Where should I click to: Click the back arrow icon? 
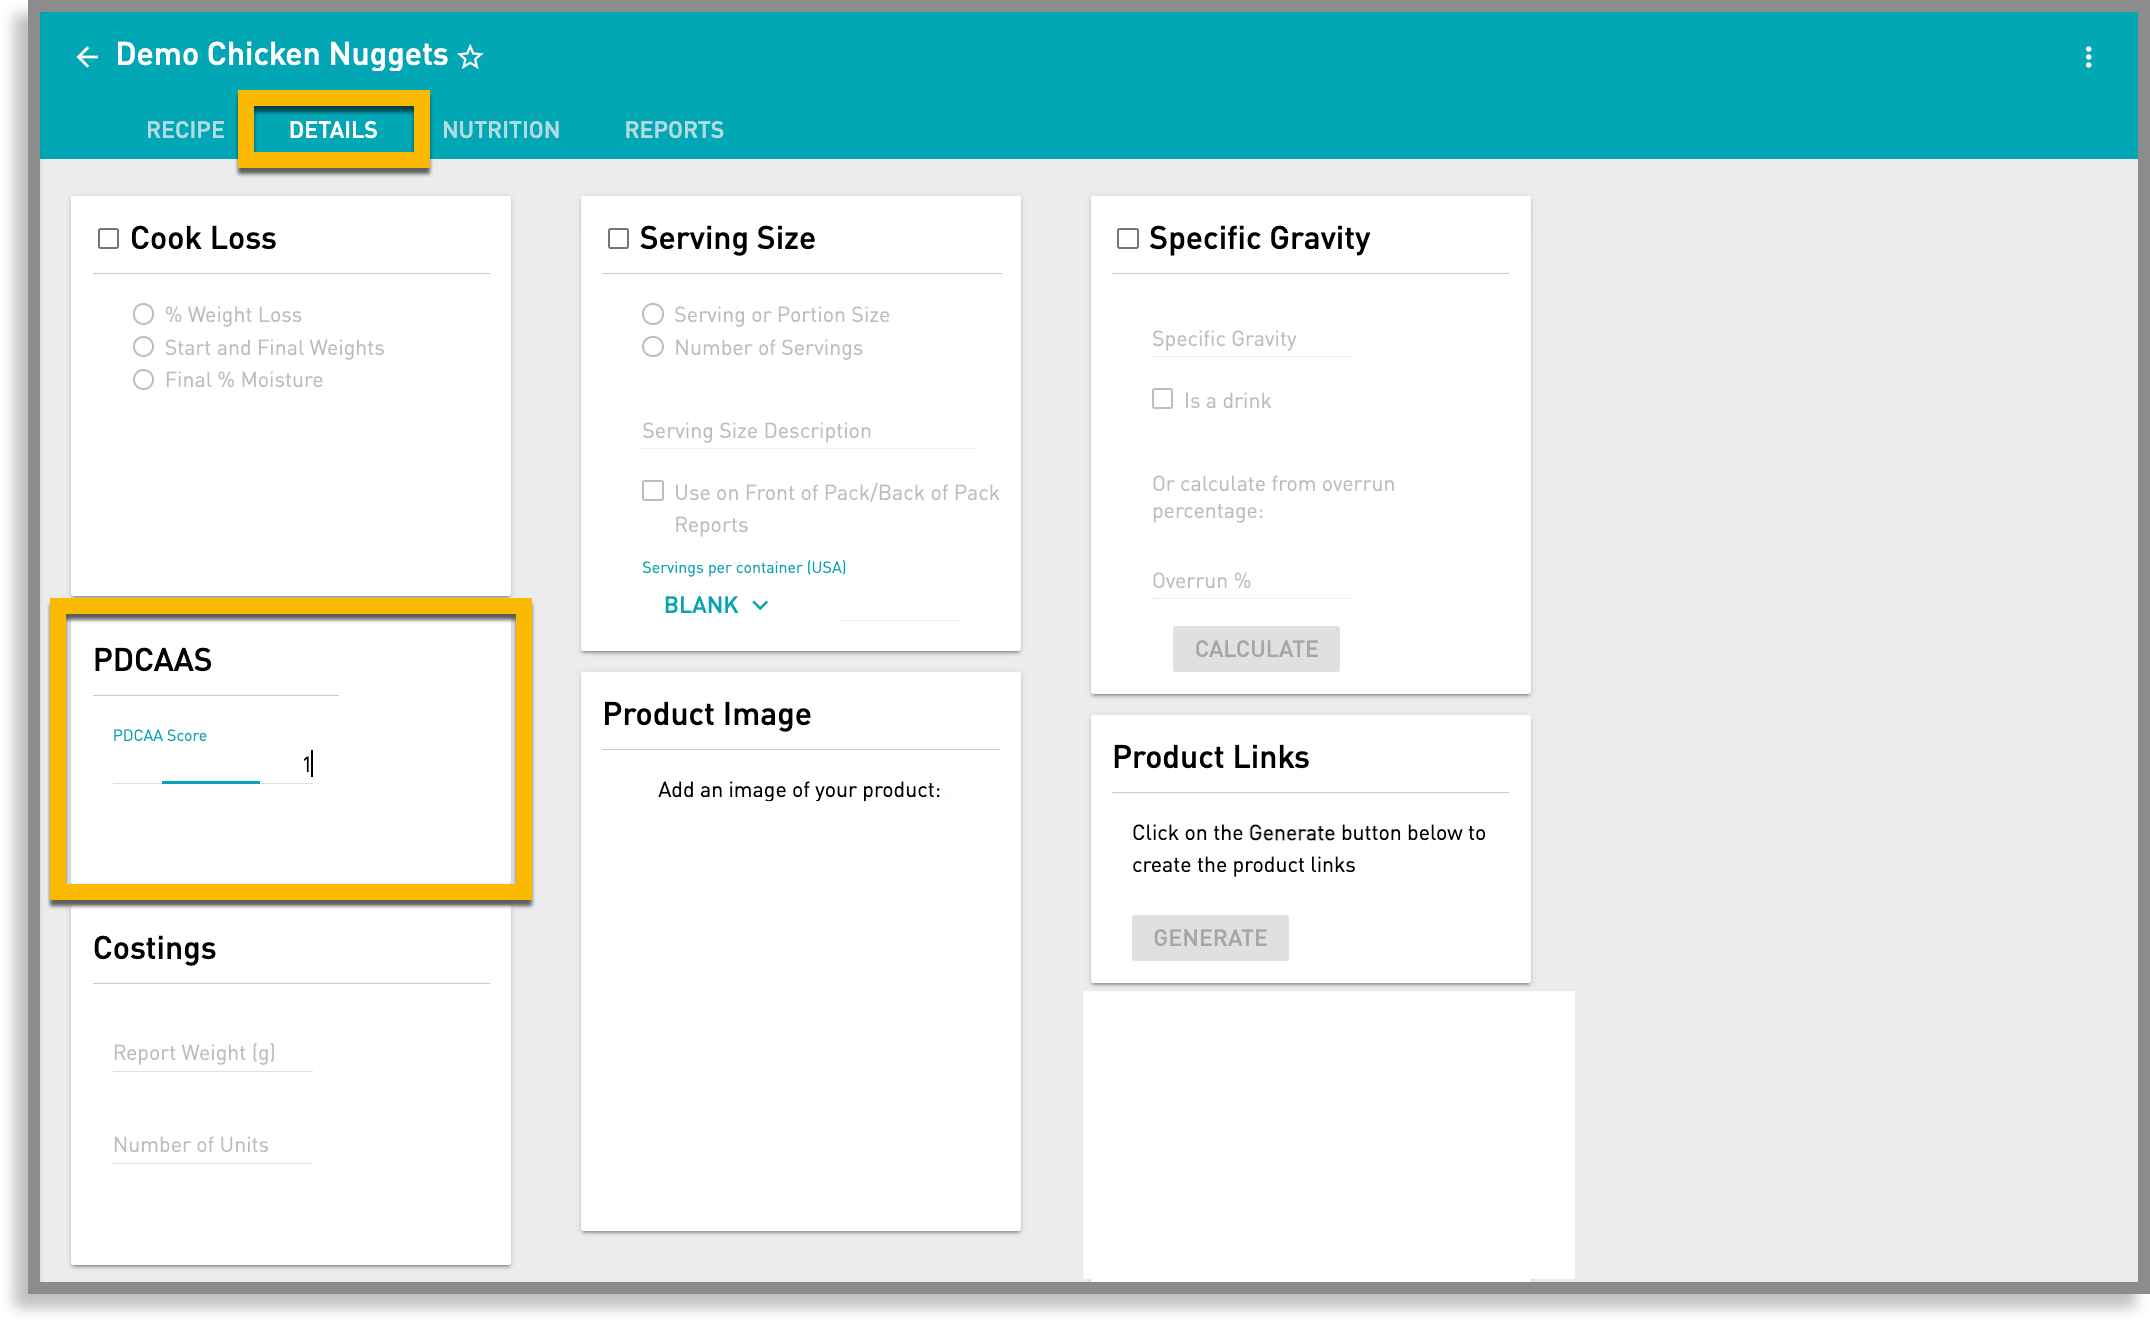pos(87,57)
